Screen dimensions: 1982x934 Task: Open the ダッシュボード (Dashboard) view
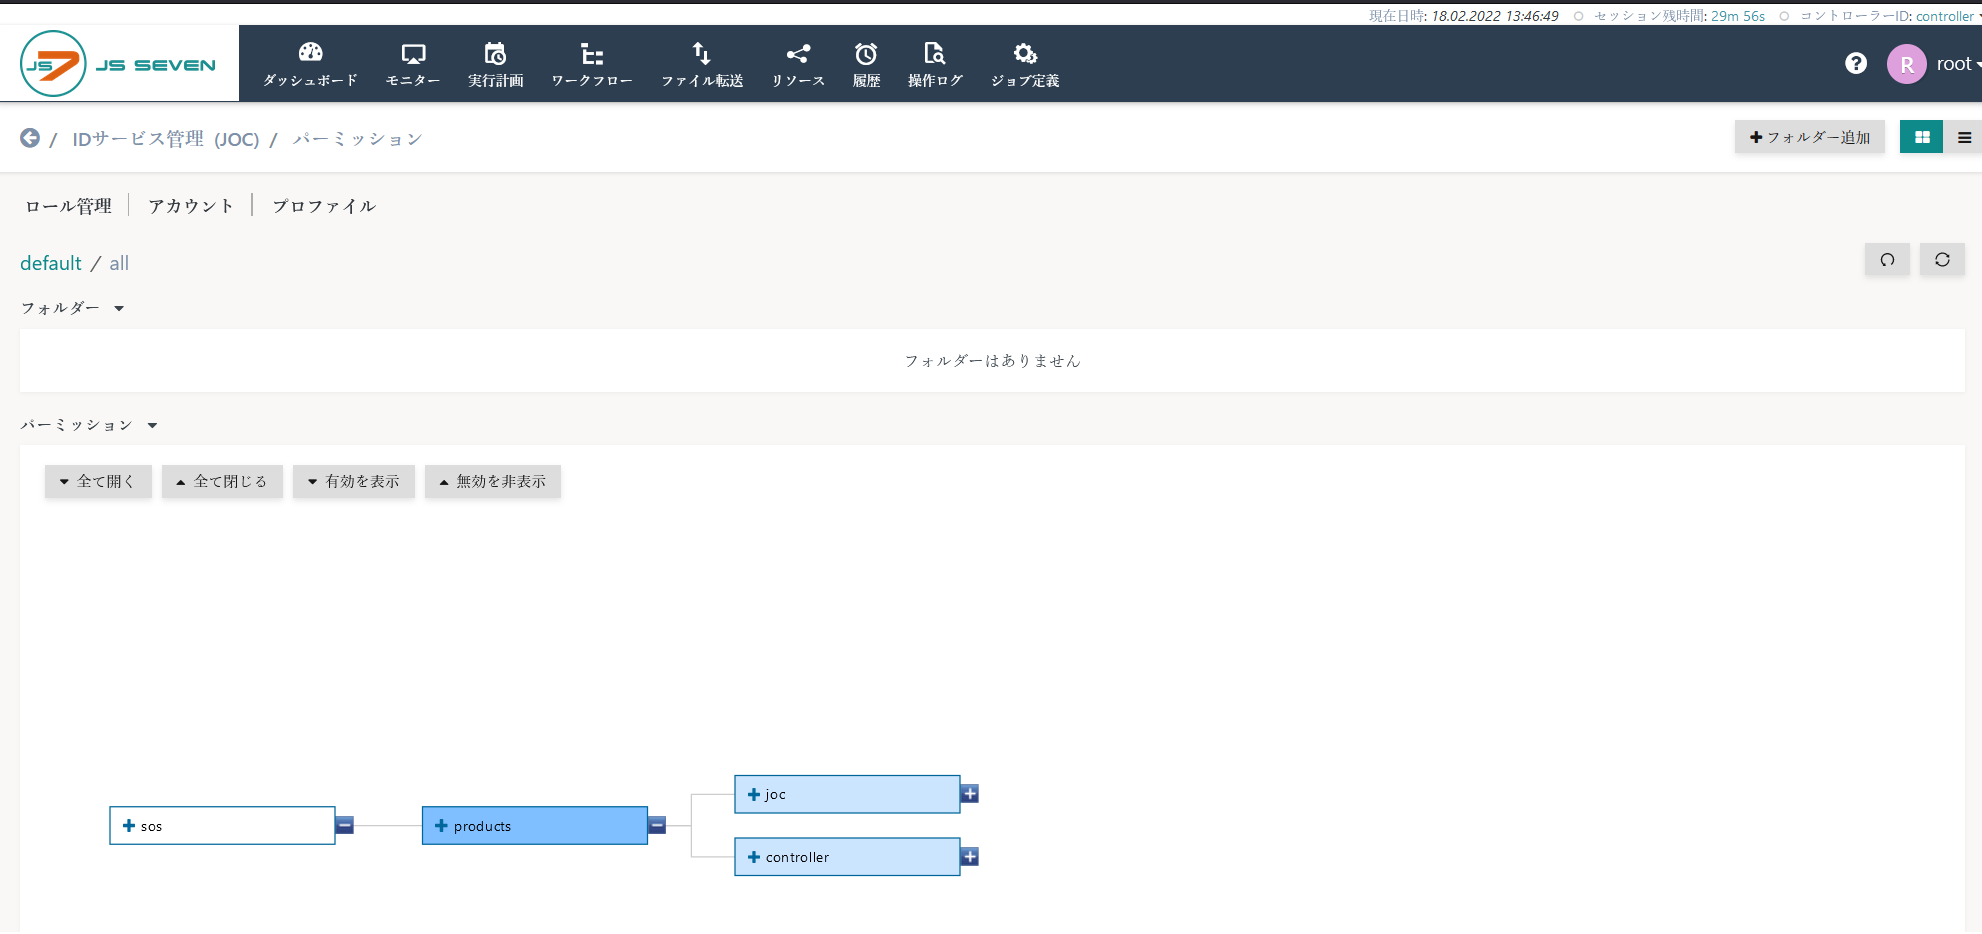click(310, 62)
